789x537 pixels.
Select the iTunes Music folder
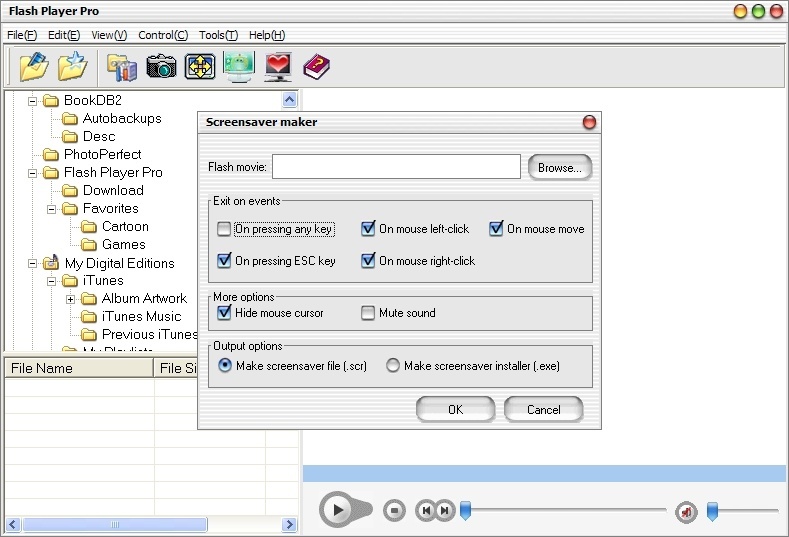(x=141, y=317)
